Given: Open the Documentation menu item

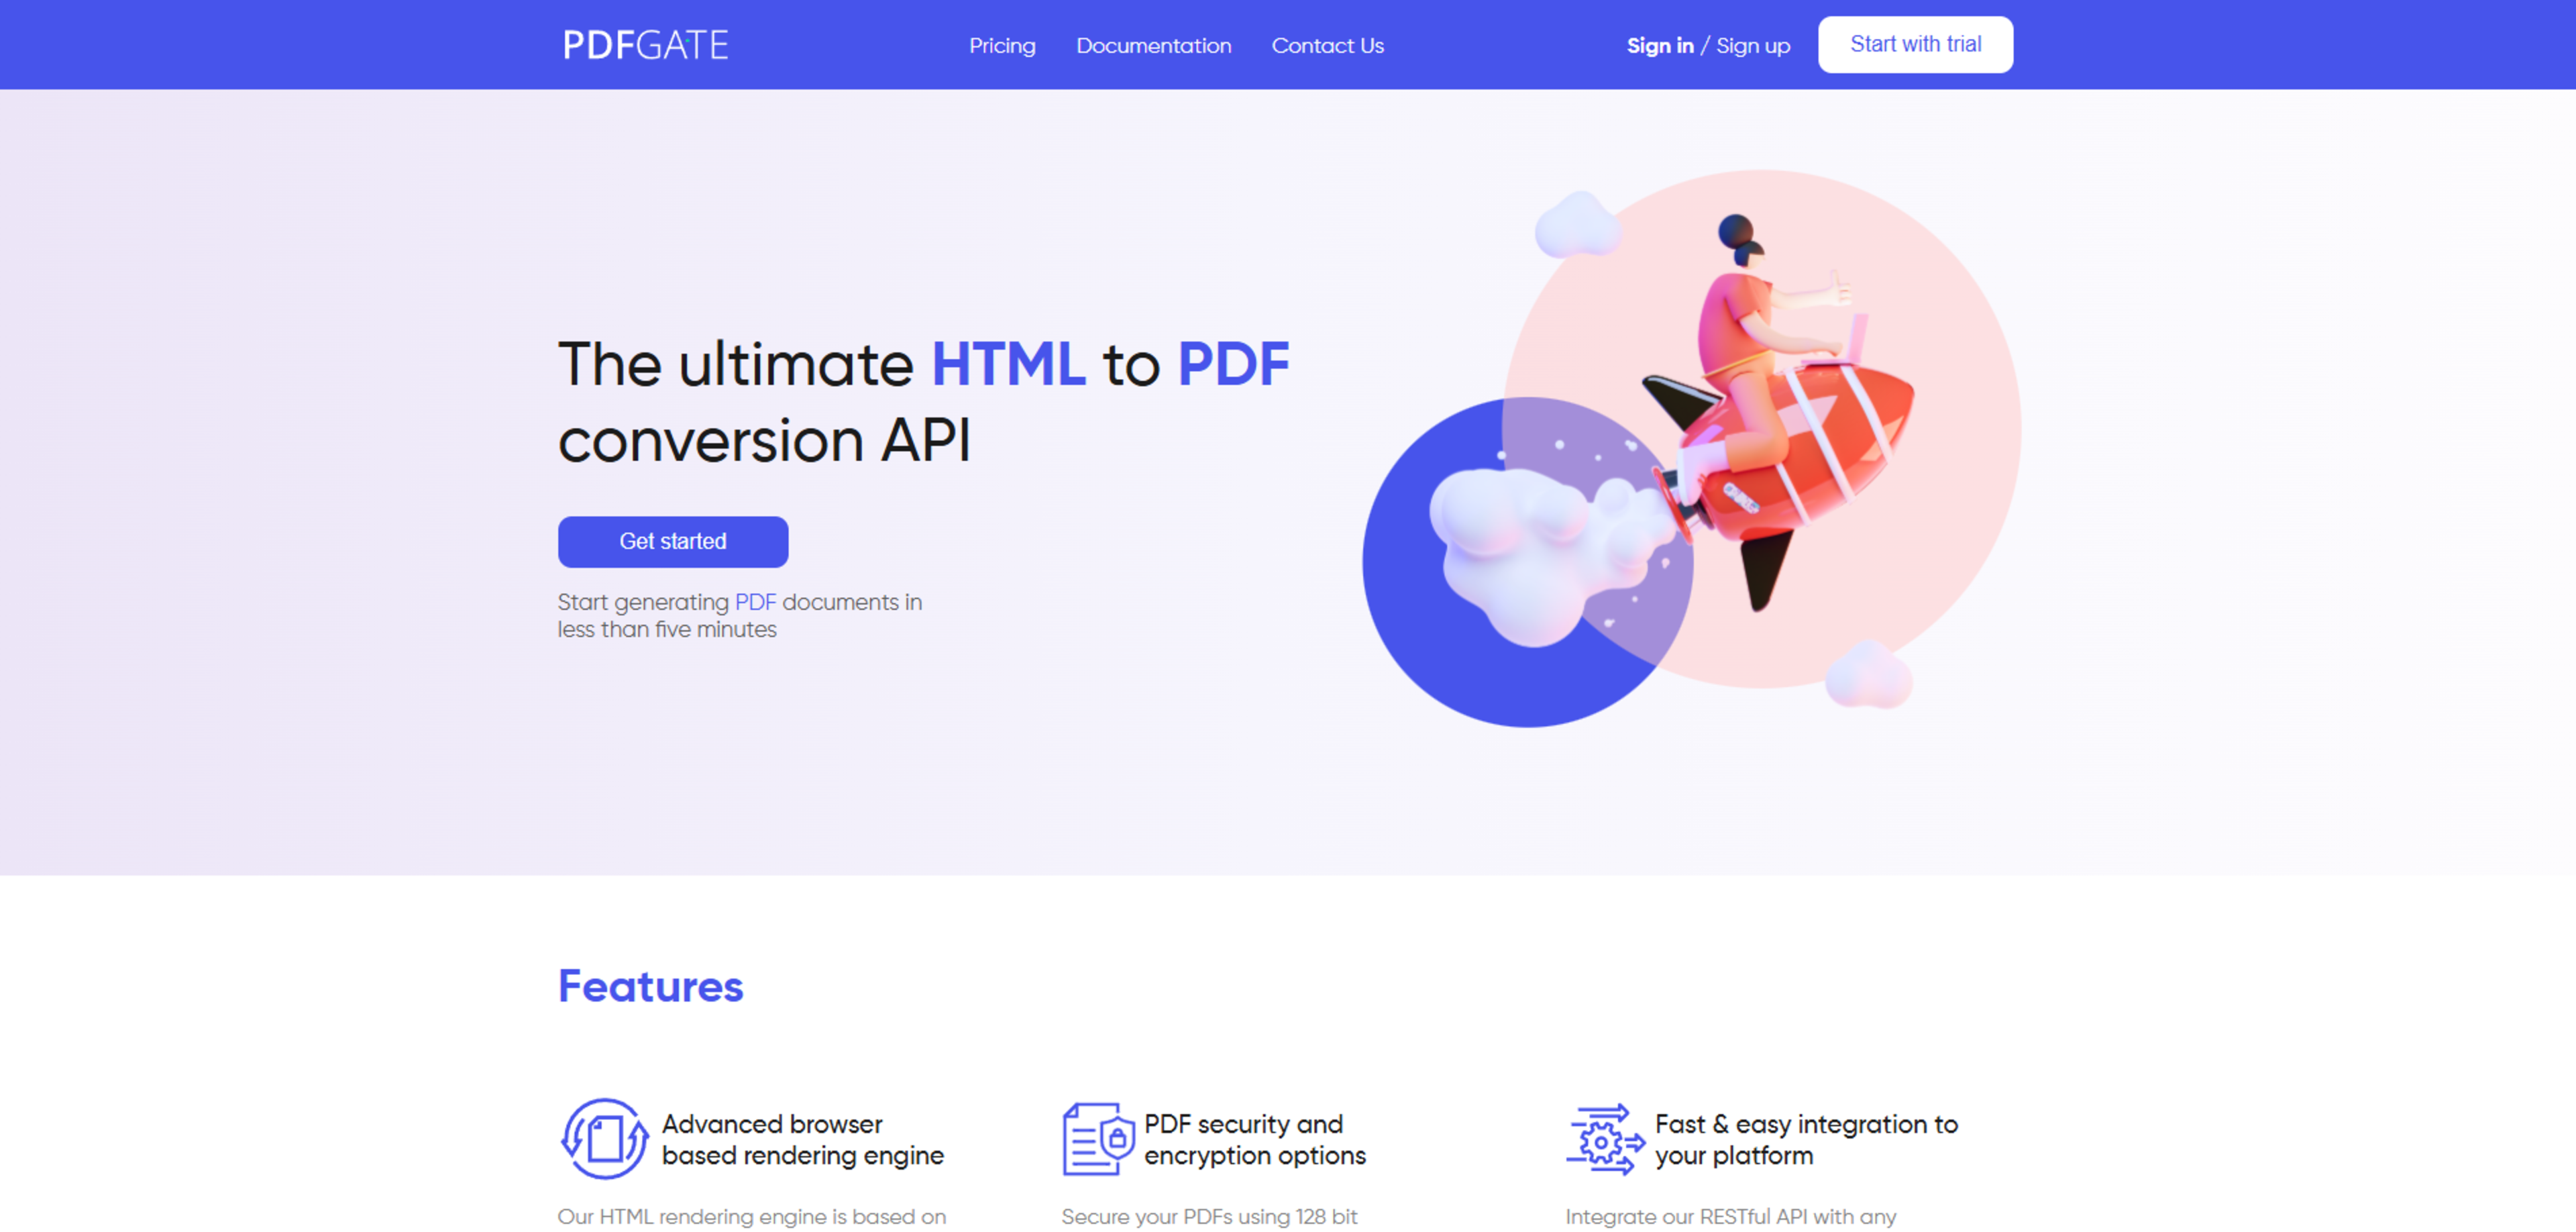Looking at the screenshot, I should (x=1153, y=46).
